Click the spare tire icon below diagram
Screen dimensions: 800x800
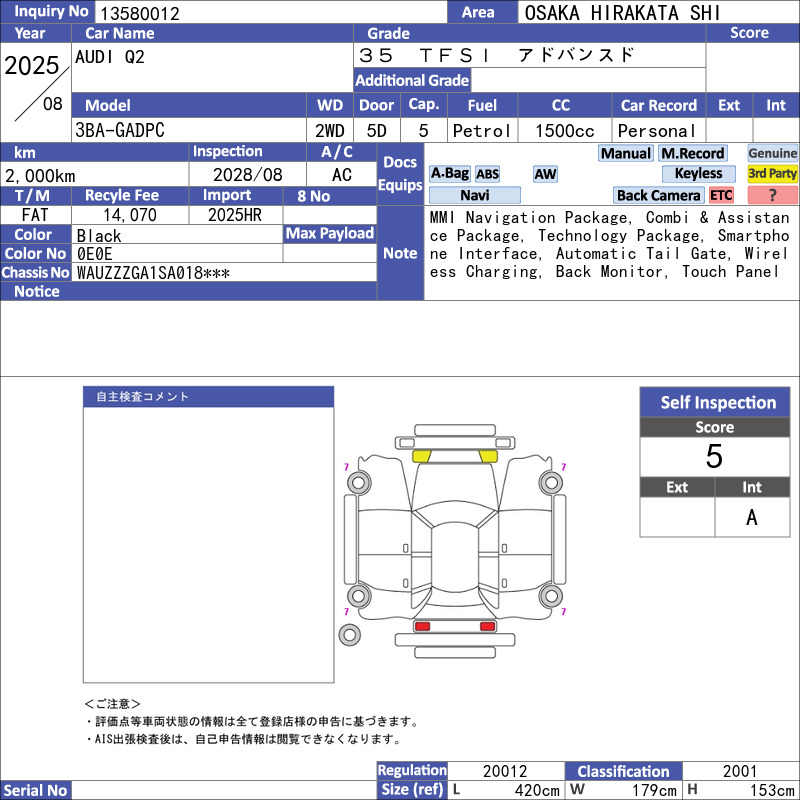[349, 635]
